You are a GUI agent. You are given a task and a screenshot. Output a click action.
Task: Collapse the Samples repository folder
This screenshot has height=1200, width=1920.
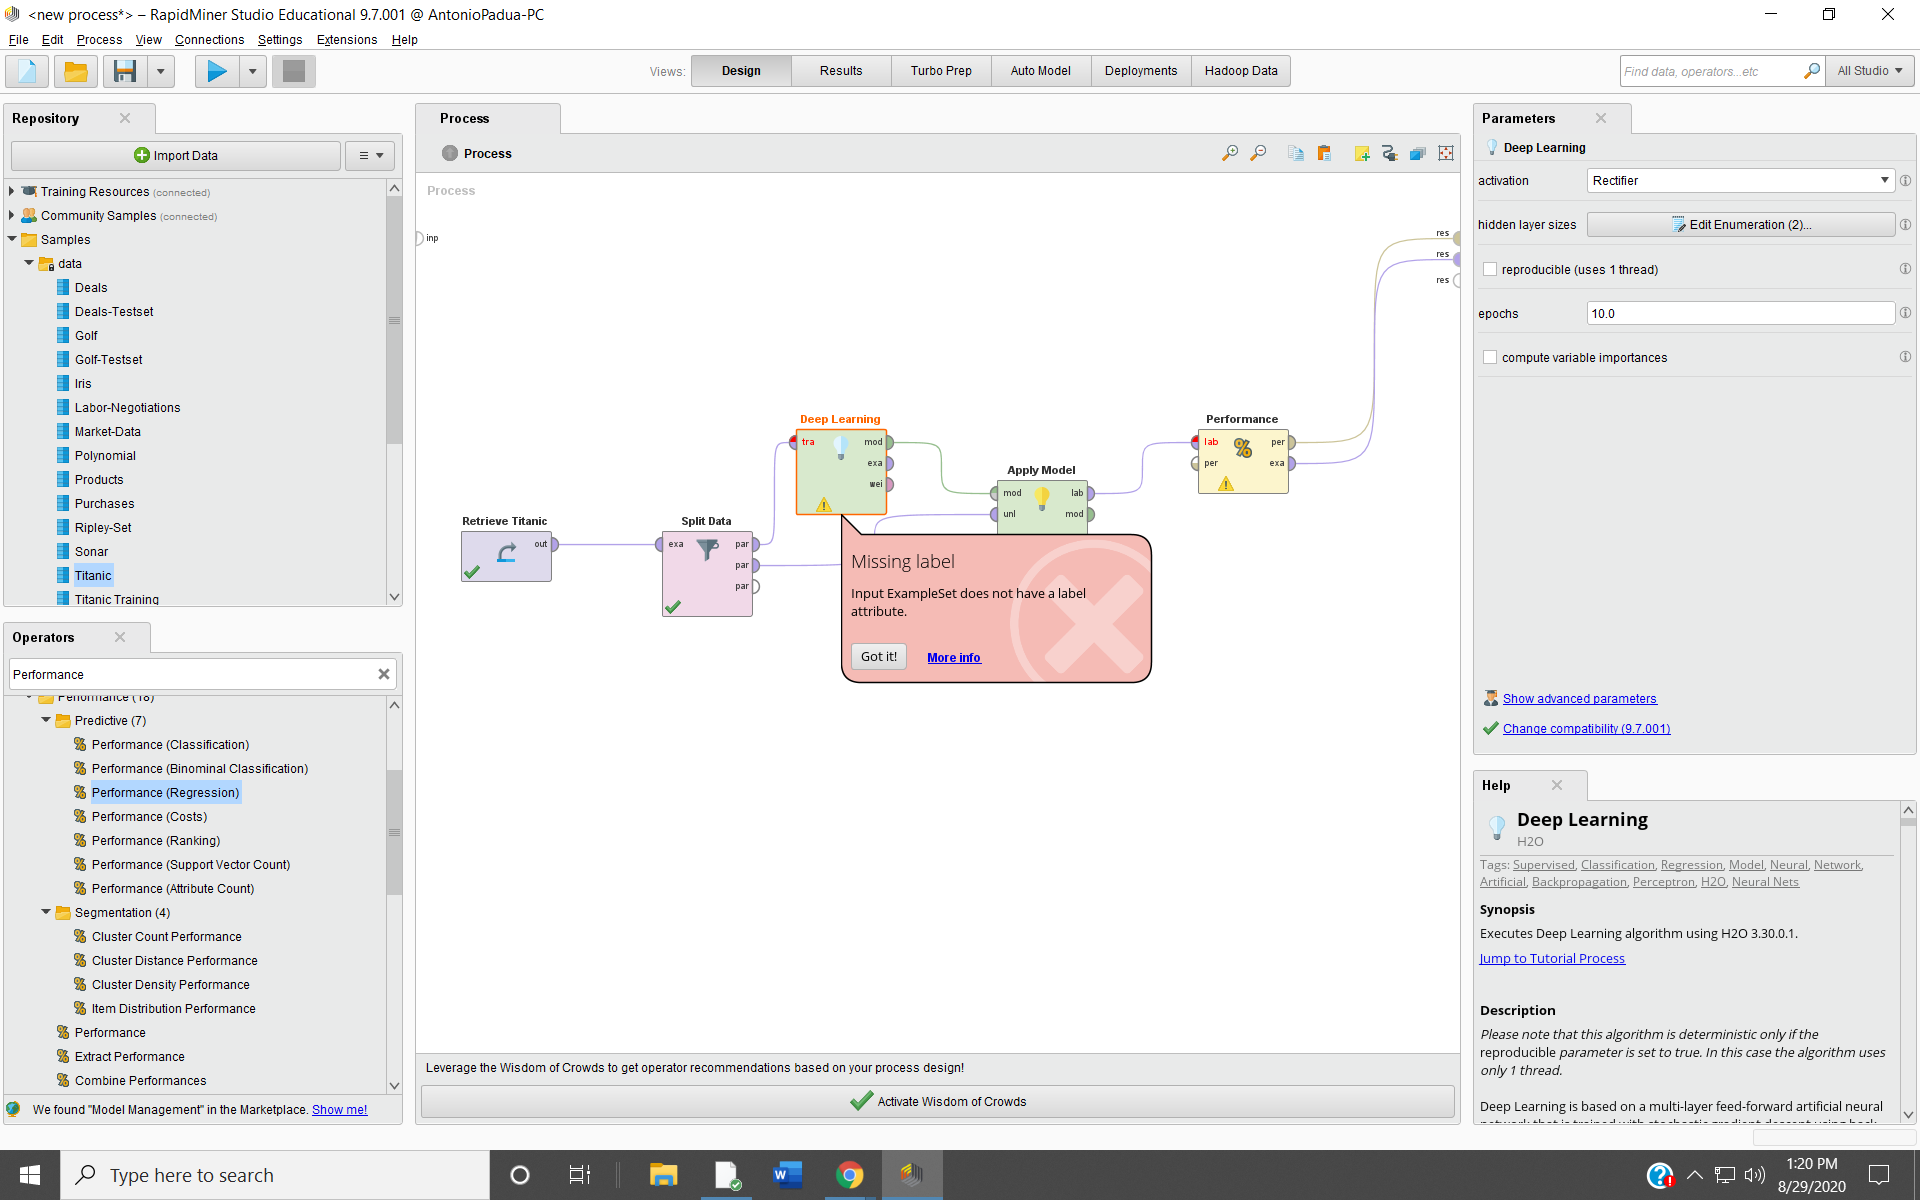click(x=12, y=239)
